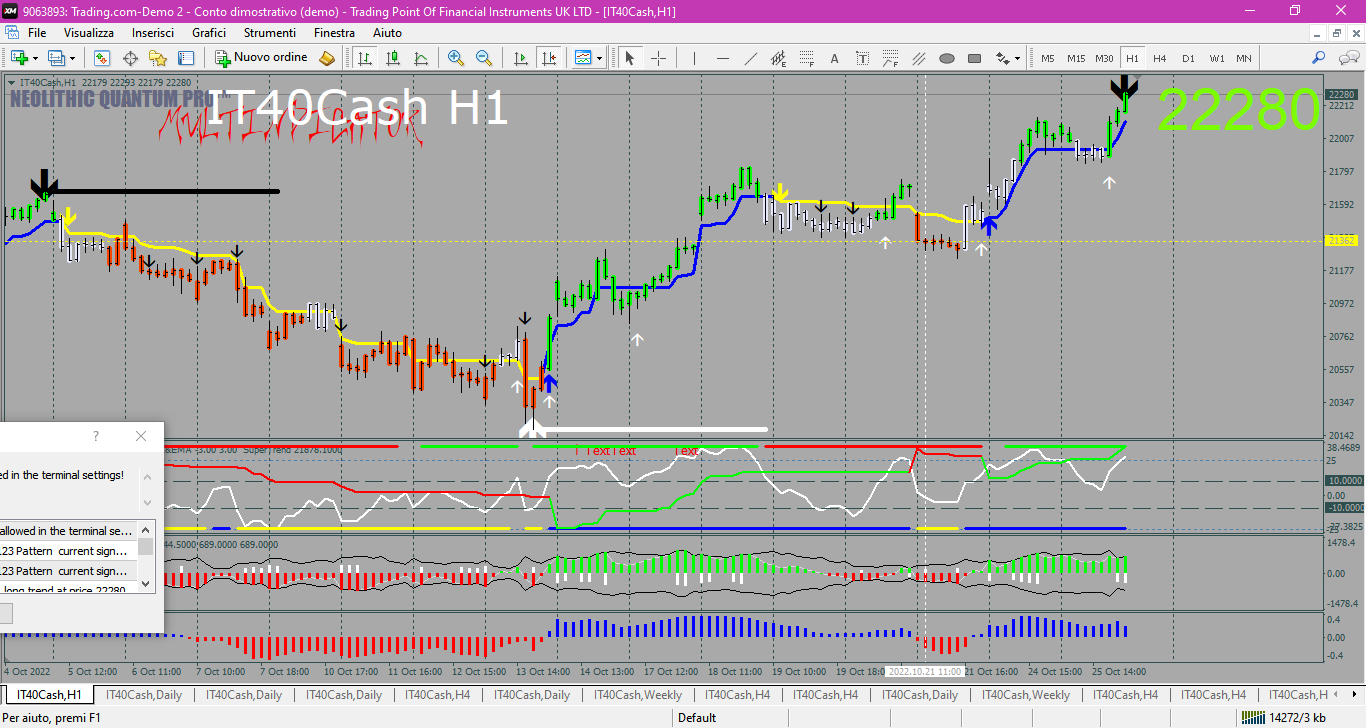Open the File menu
The width and height of the screenshot is (1366, 728).
pyautogui.click(x=37, y=33)
